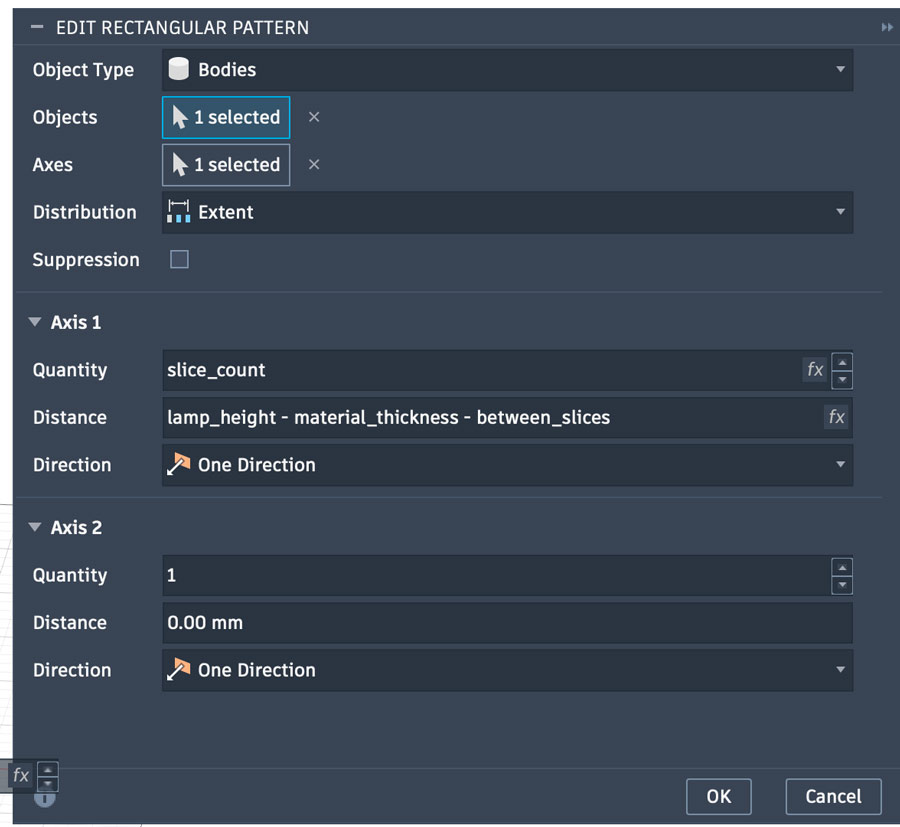
Task: Collapse the Edit Rectangular Pattern dialog header
Action: tap(37, 28)
